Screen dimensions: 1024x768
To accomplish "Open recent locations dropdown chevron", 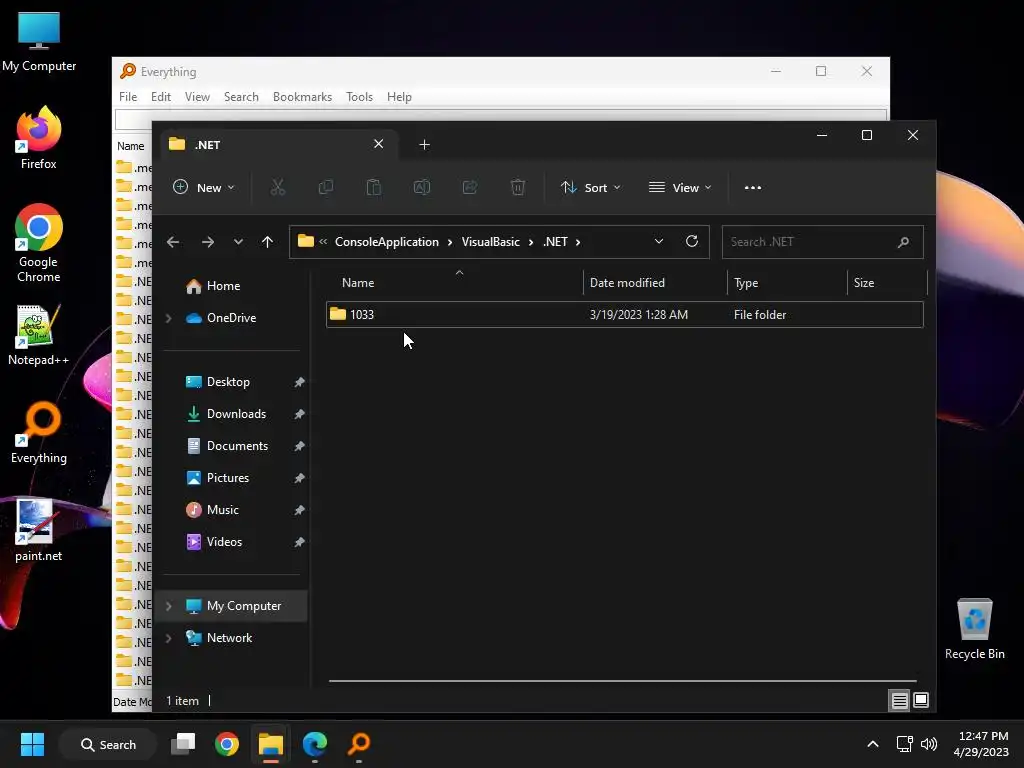I will tap(238, 242).
